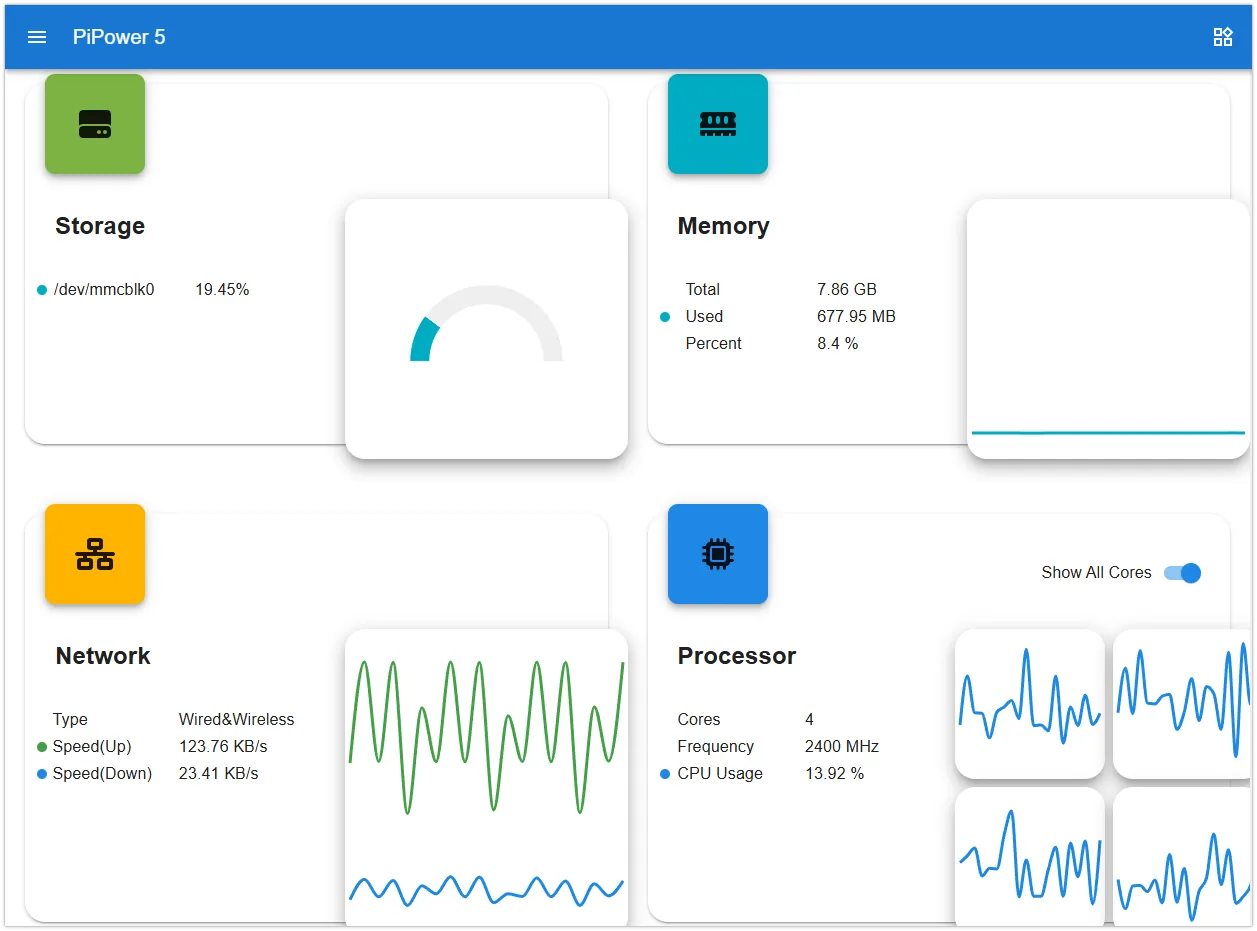Click the network speed line chart

(x=486, y=778)
